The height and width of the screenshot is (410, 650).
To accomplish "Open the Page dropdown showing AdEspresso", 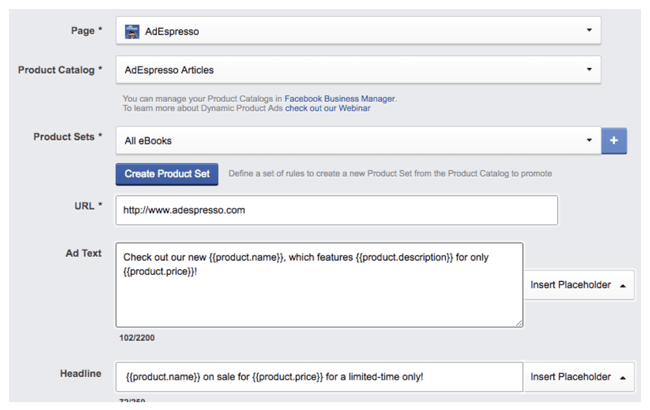I will pos(358,31).
